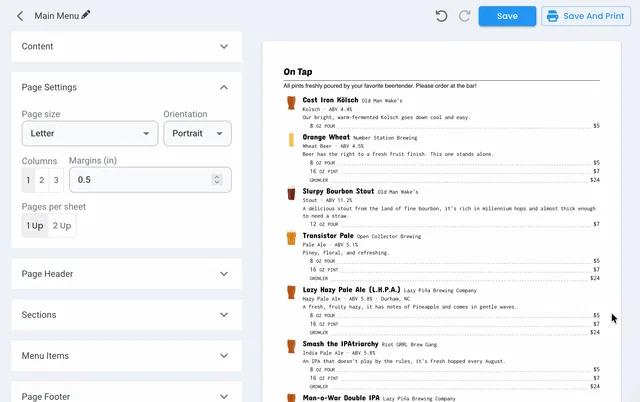Viewport: 640px width, 402px height.
Task: Click the Margins stepper arrows
Action: pyautogui.click(x=217, y=180)
